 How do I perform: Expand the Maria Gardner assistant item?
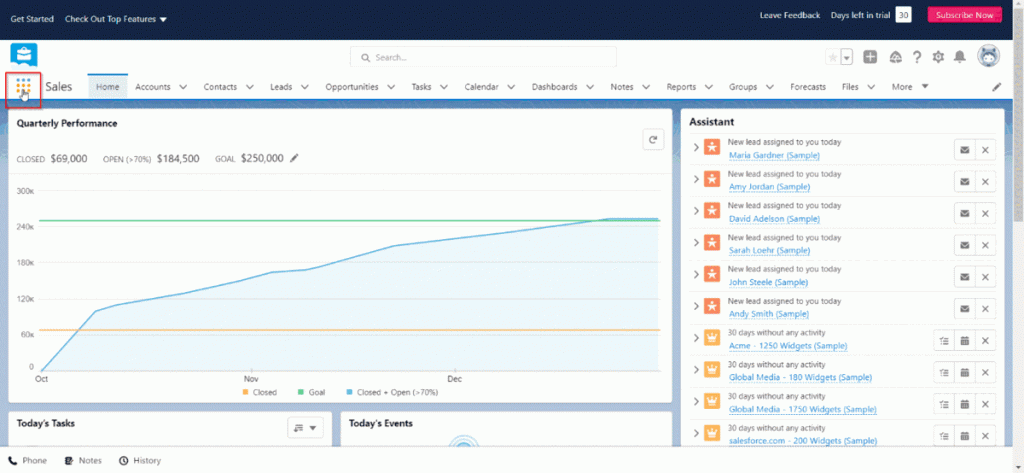696,149
